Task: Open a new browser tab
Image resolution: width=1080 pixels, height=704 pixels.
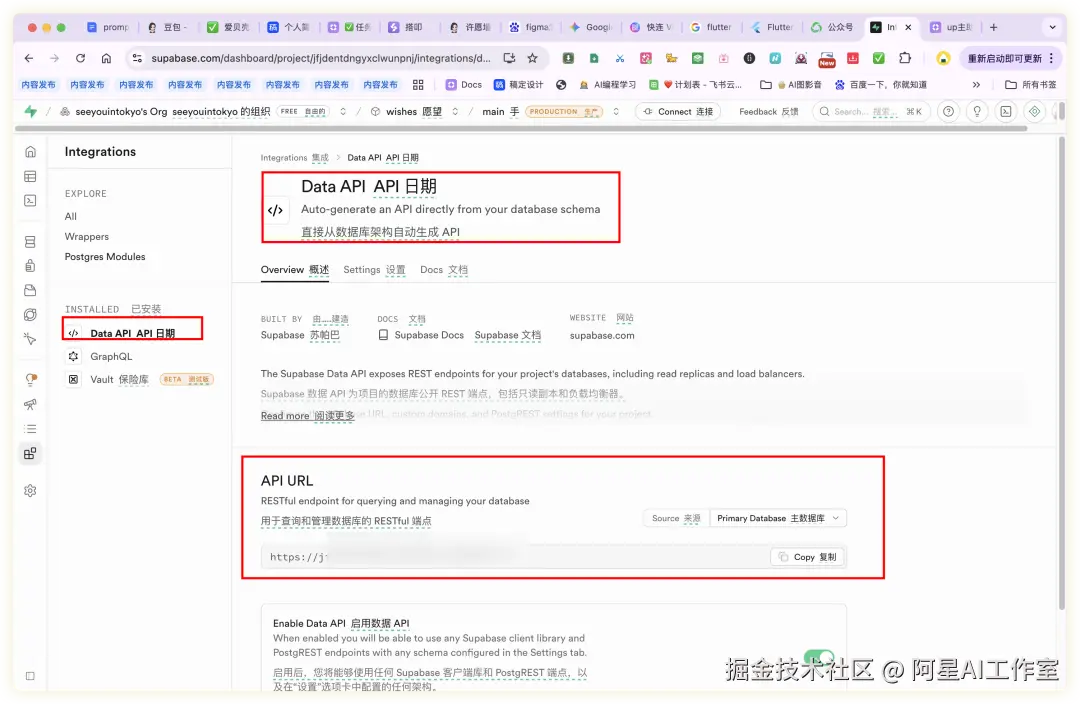Action: tap(993, 28)
